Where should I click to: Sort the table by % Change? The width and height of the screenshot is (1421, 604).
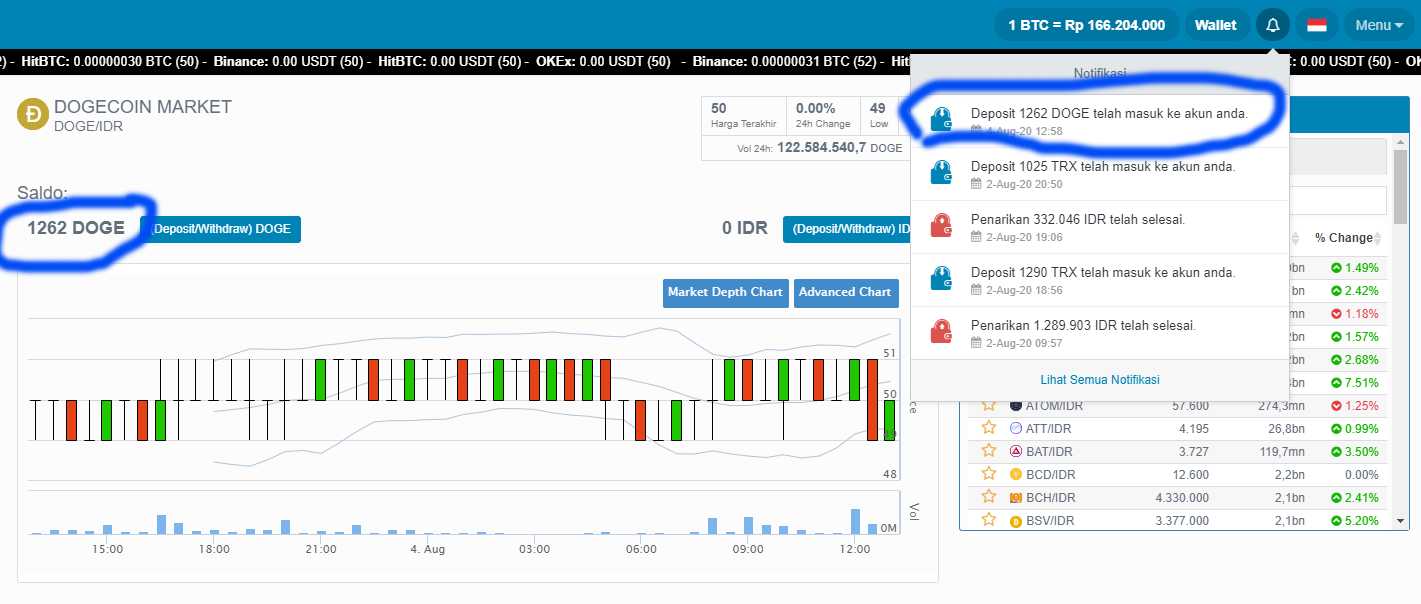click(1346, 238)
